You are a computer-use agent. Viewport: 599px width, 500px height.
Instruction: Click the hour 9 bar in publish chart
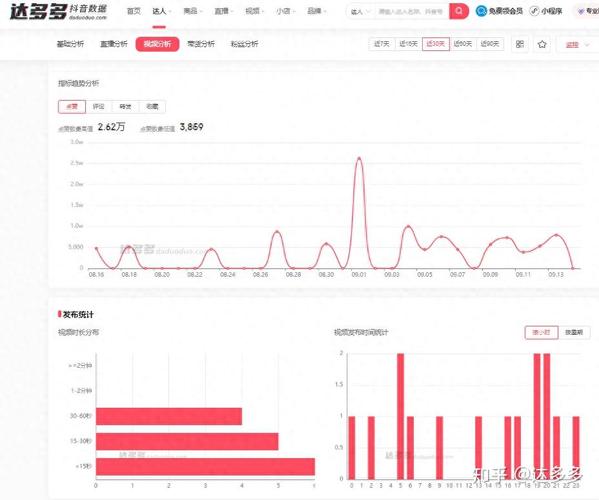pyautogui.click(x=439, y=448)
